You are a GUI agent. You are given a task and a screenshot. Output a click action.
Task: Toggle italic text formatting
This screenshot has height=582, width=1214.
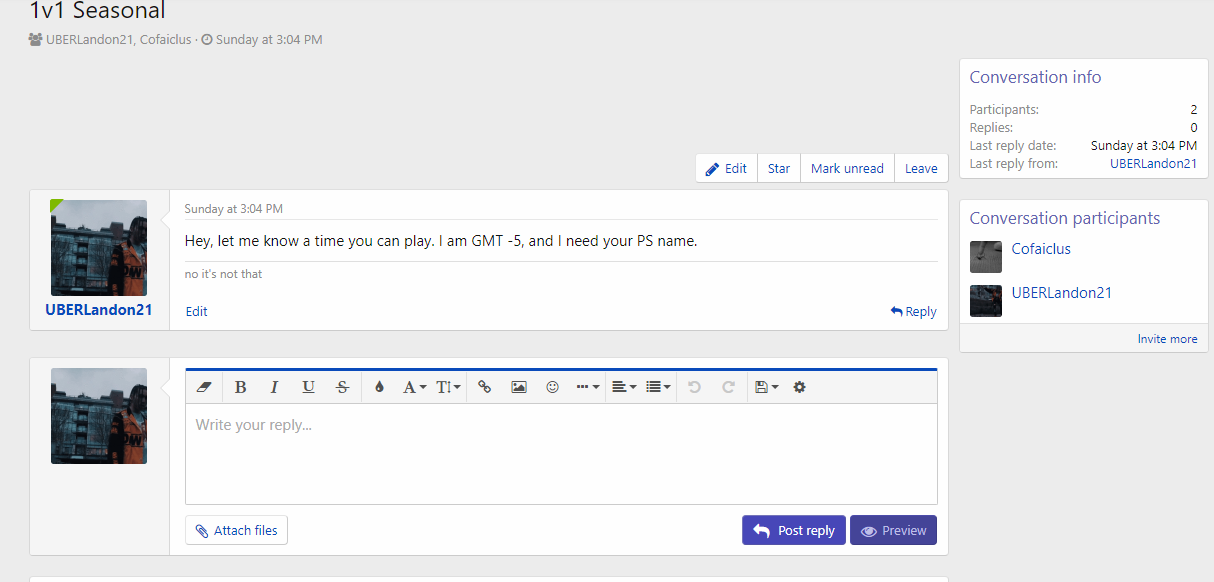pyautogui.click(x=274, y=387)
